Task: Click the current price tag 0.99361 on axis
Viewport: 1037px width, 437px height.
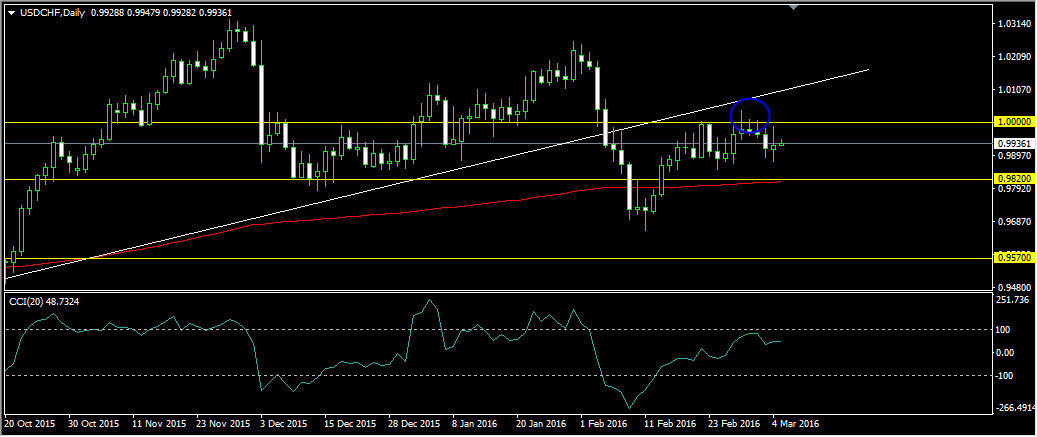Action: (1015, 143)
